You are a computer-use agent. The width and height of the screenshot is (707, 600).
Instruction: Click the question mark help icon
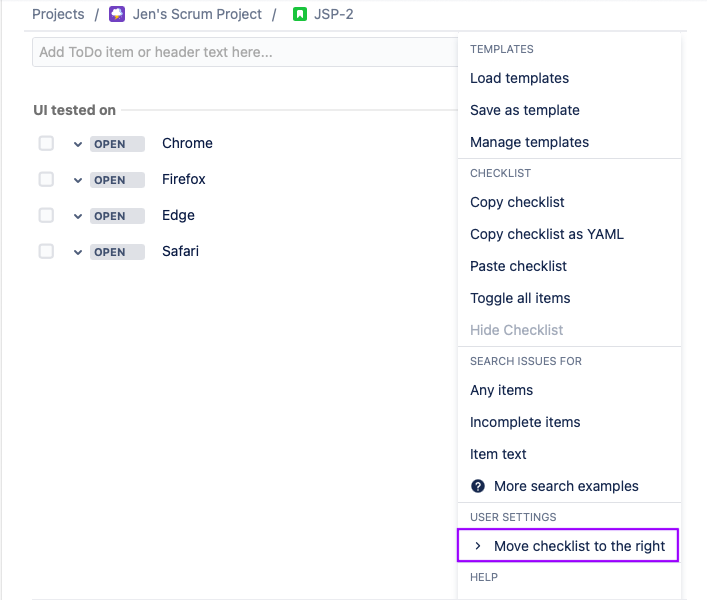tap(478, 486)
